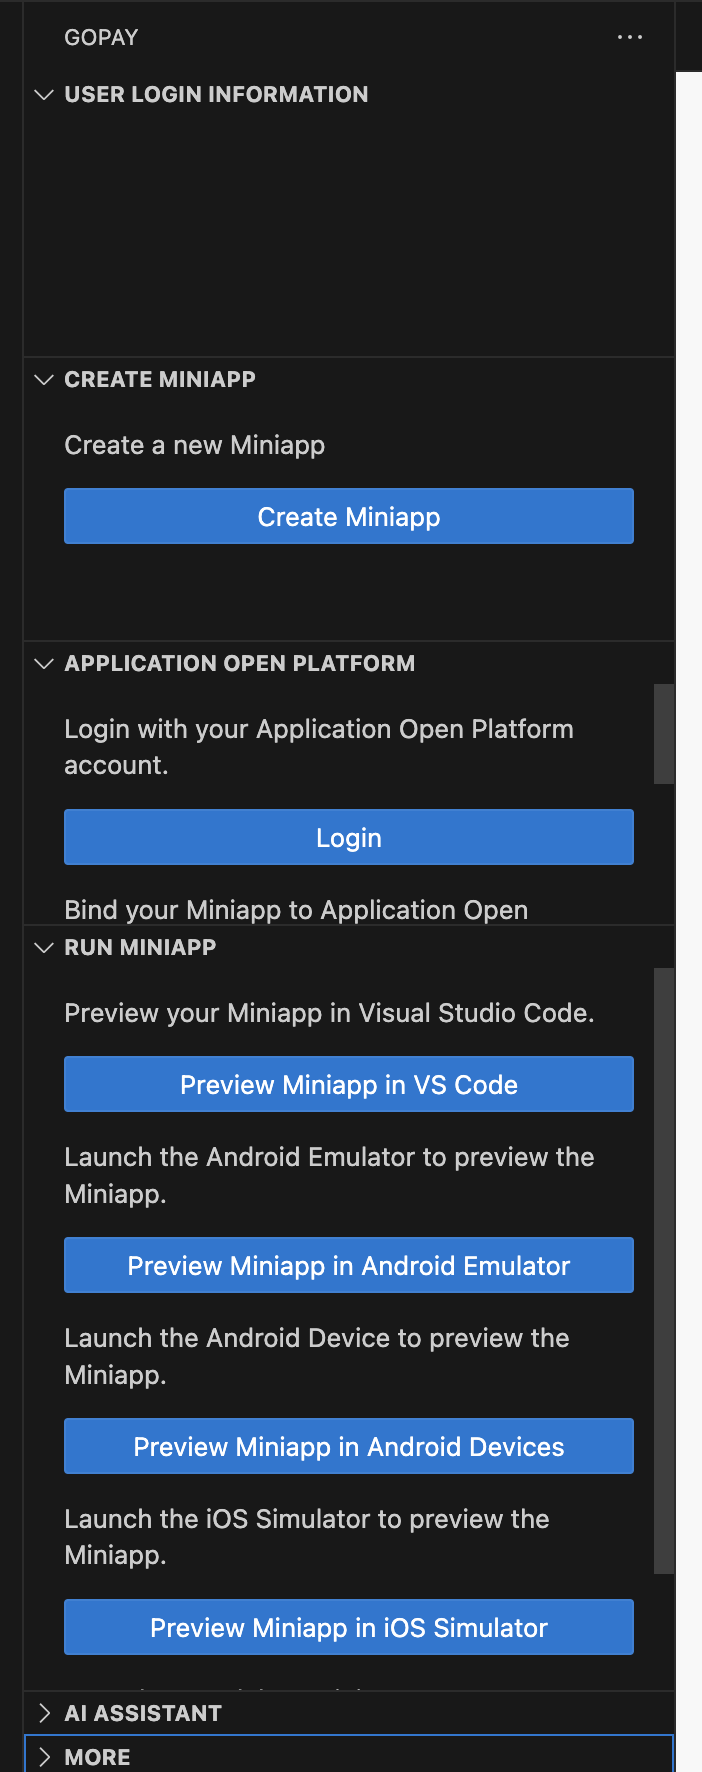Click Preview Miniapp in Android Devices button
Screen dimensions: 702x1772
tap(349, 1446)
